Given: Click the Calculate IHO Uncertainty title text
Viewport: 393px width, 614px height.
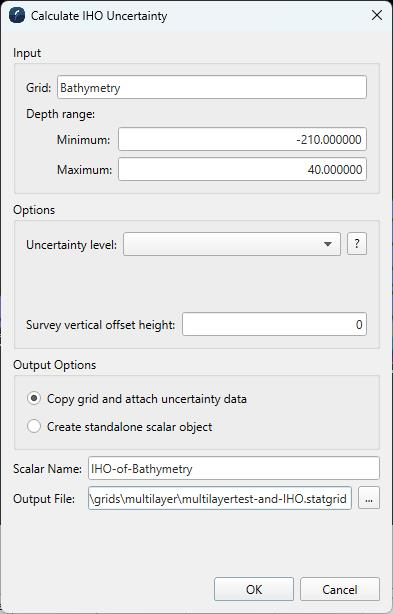Looking at the screenshot, I should (99, 16).
